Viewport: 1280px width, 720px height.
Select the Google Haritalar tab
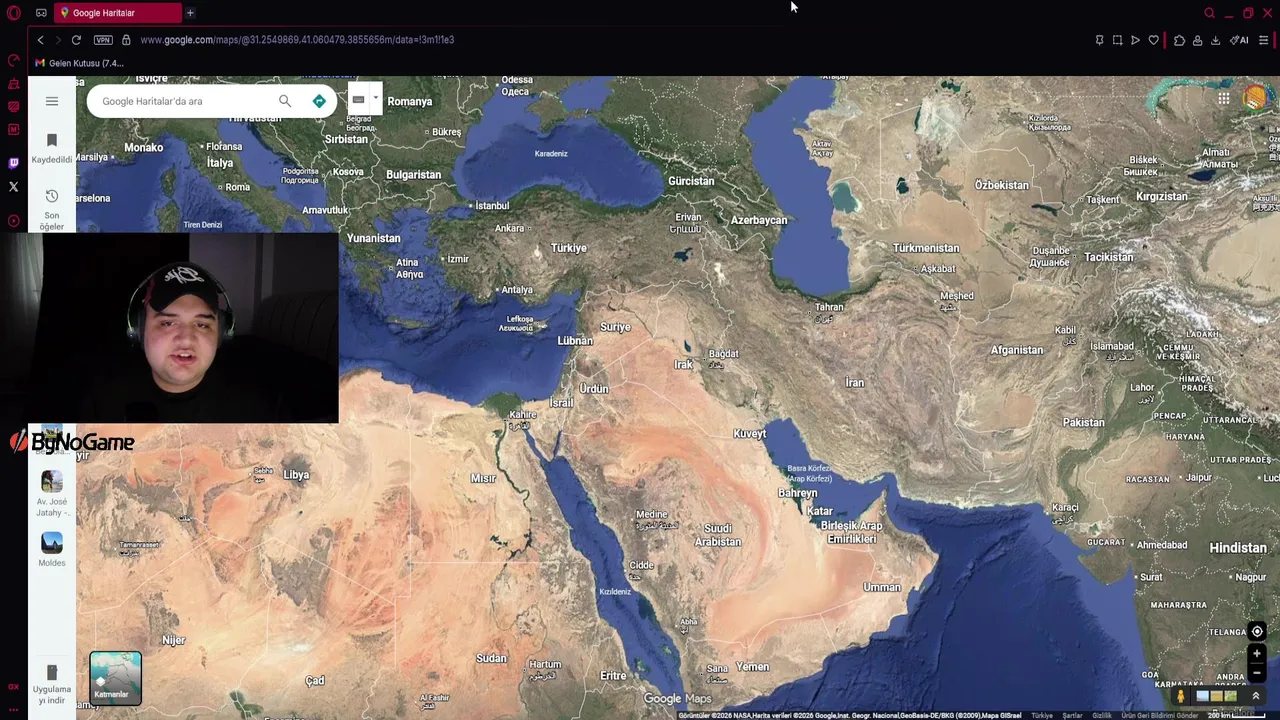click(117, 13)
